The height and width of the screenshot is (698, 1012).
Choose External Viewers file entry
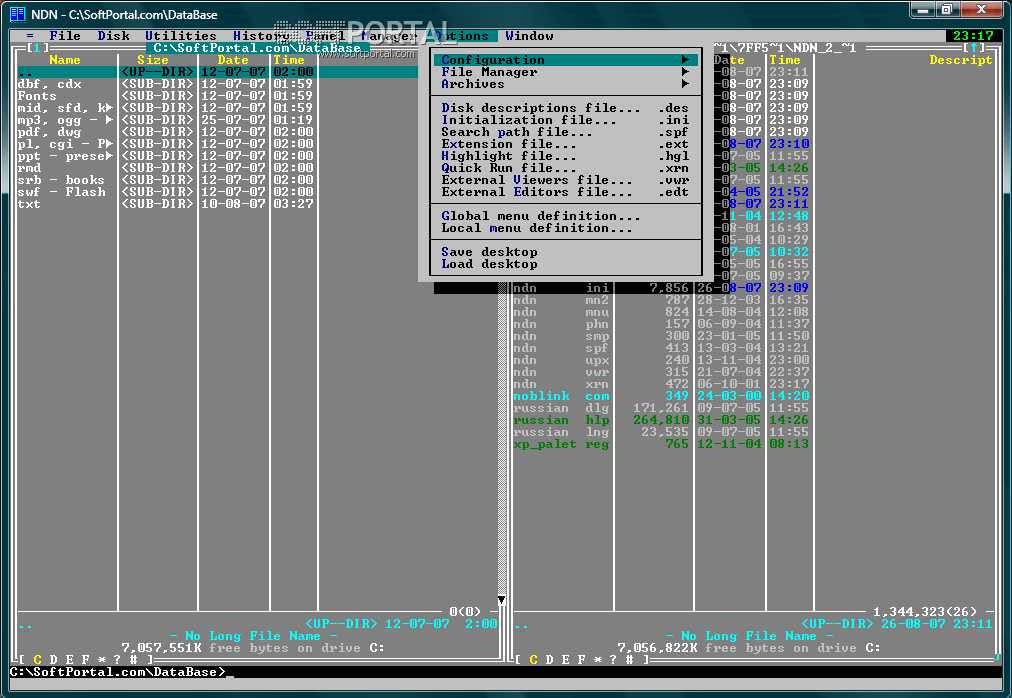click(x=565, y=180)
